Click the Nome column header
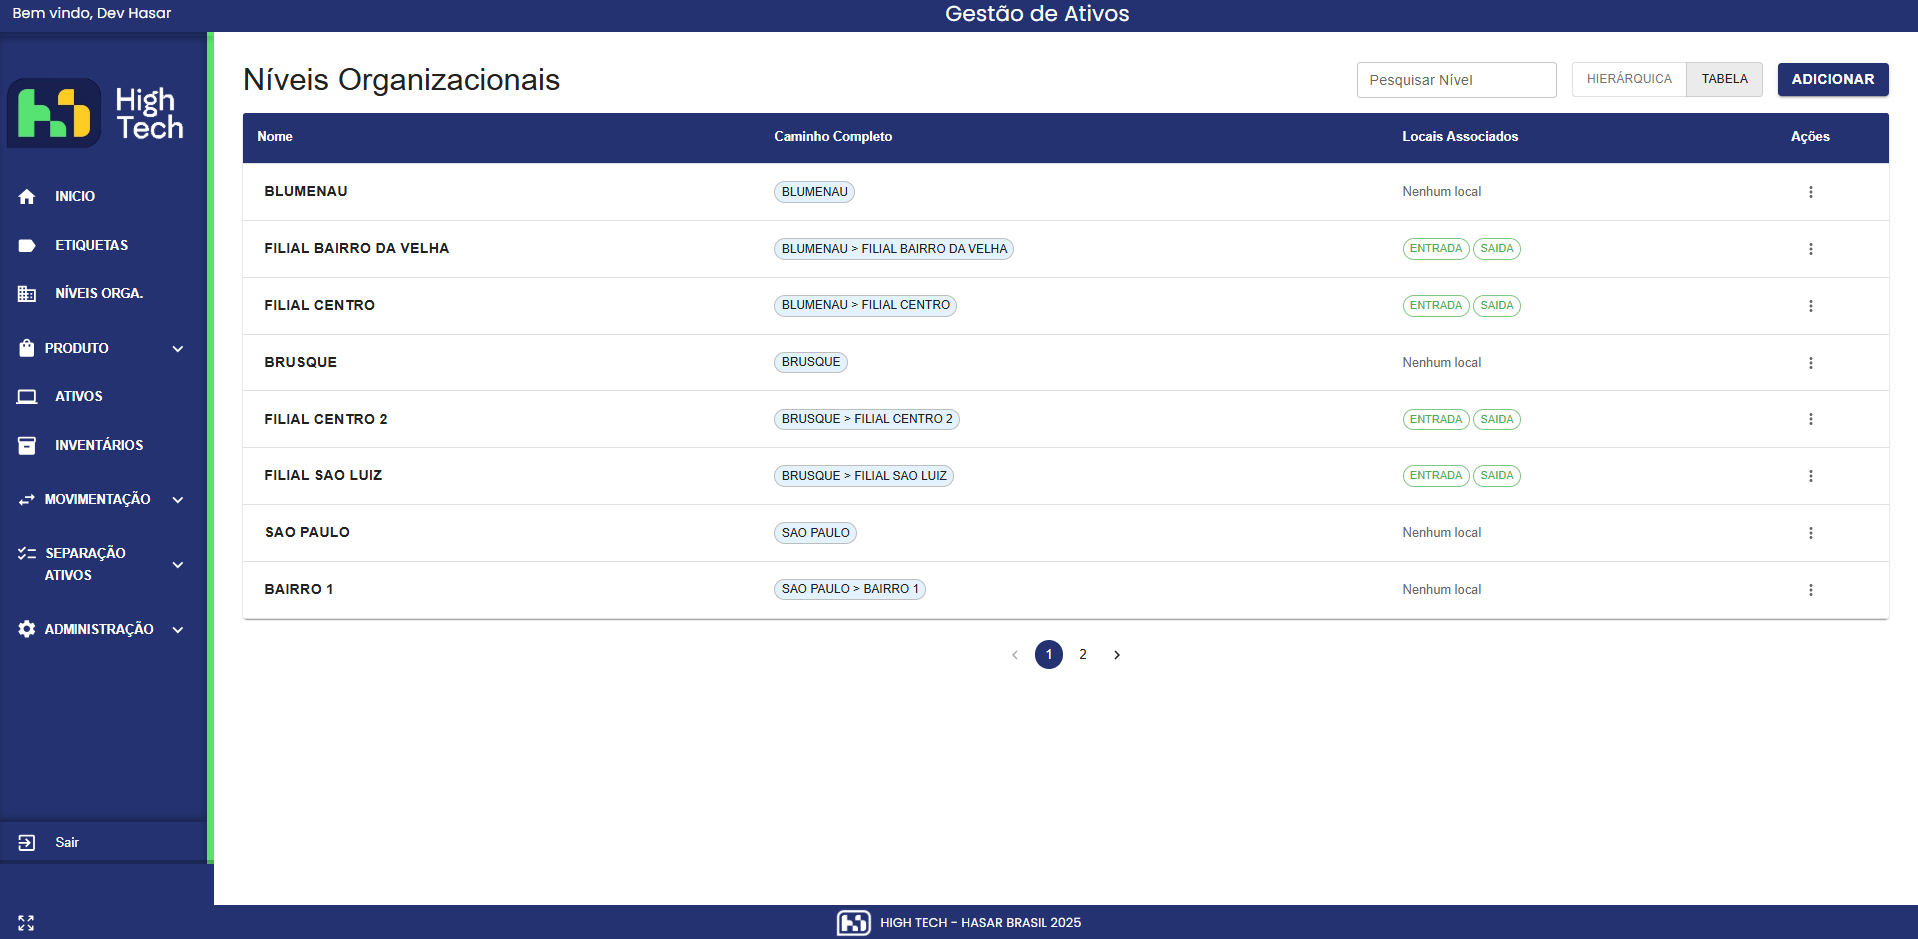 (x=275, y=137)
